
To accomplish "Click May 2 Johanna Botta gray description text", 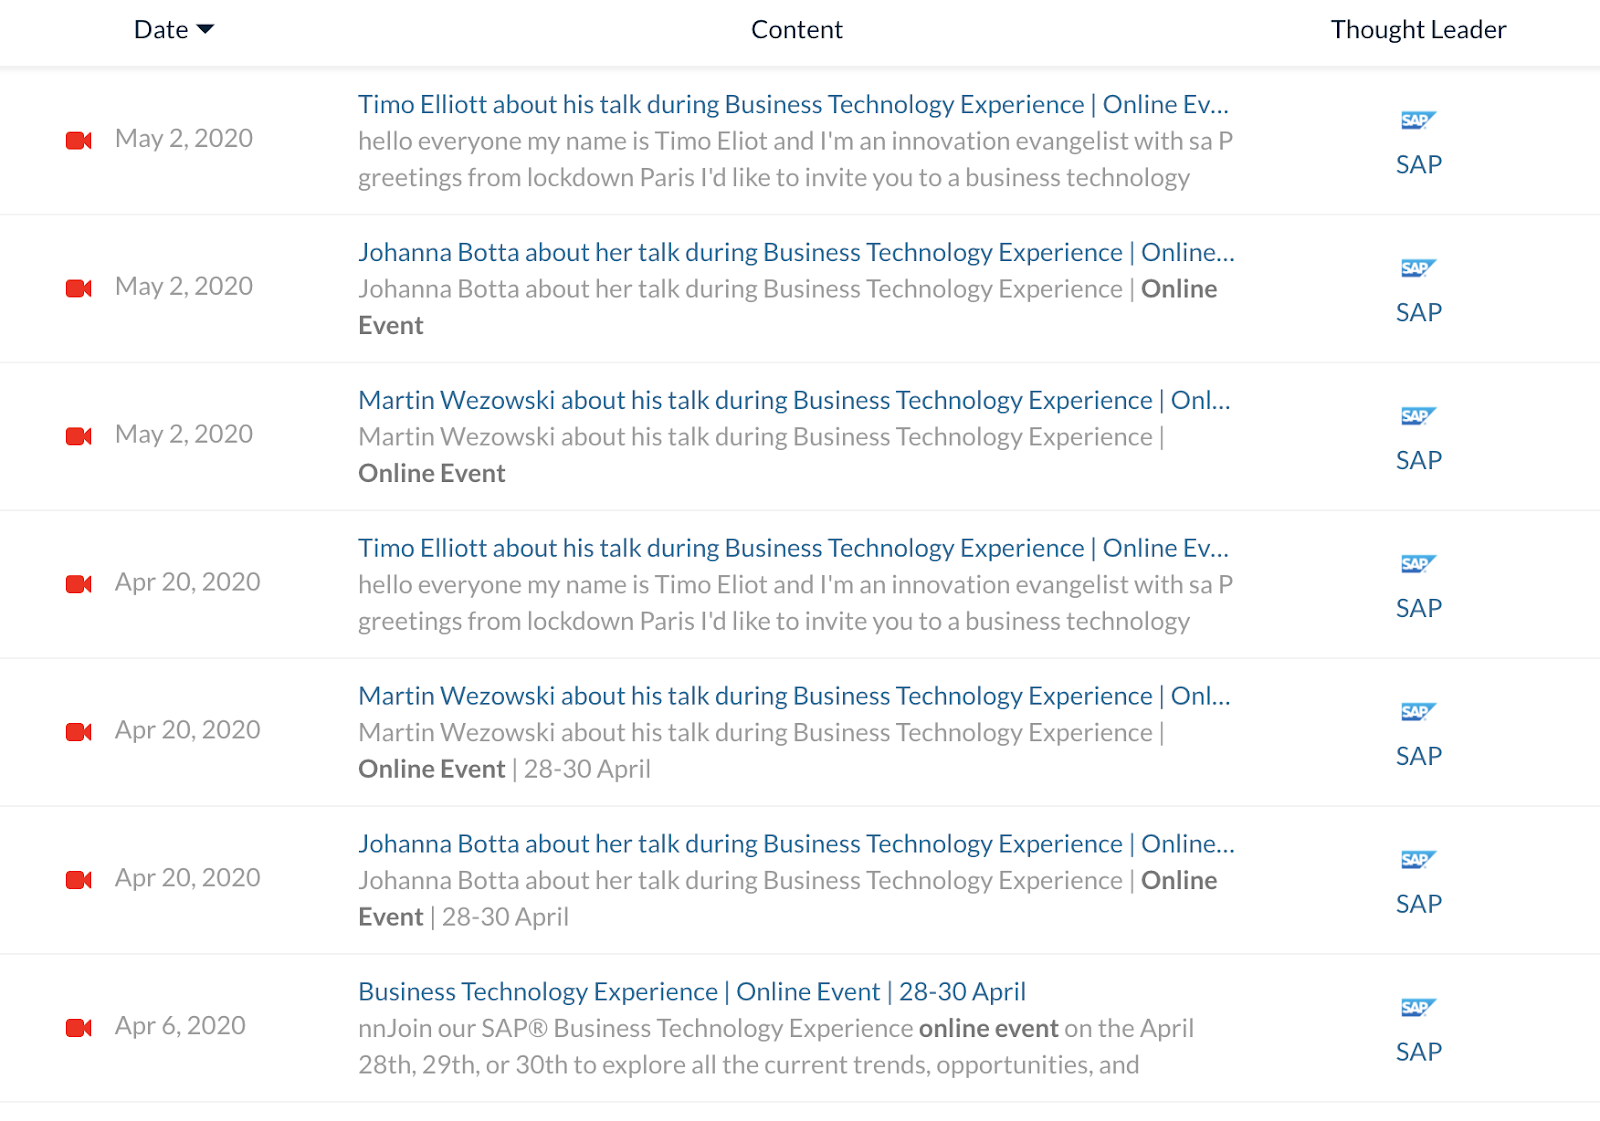I will click(x=788, y=307).
